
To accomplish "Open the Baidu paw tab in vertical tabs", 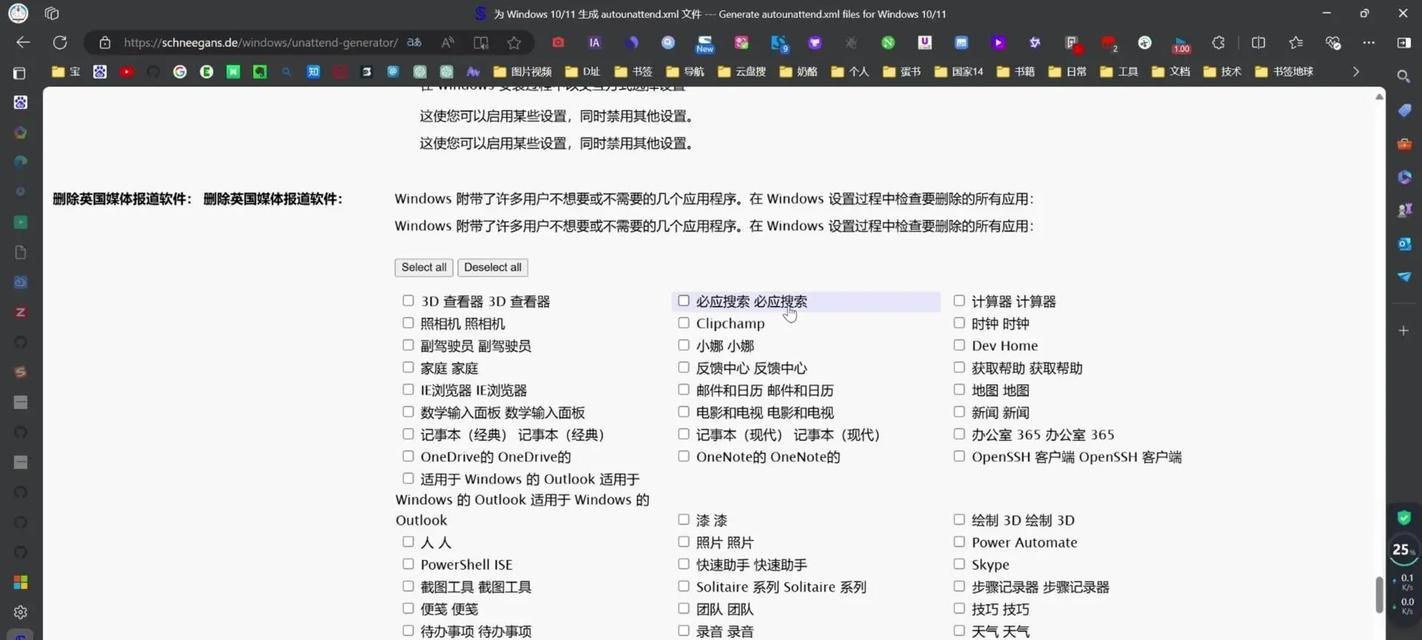I will tap(20, 102).
